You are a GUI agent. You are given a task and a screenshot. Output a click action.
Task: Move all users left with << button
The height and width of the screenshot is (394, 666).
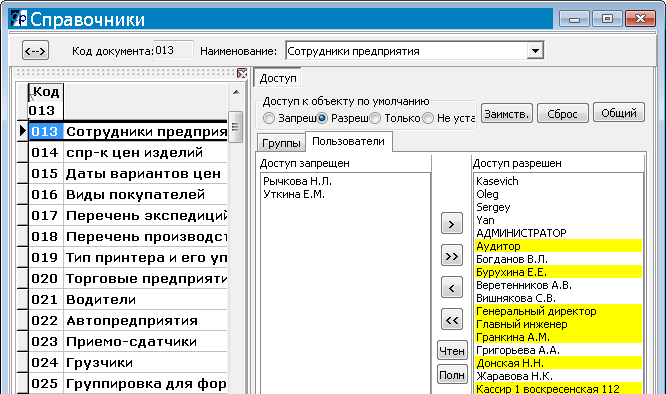[x=452, y=320]
